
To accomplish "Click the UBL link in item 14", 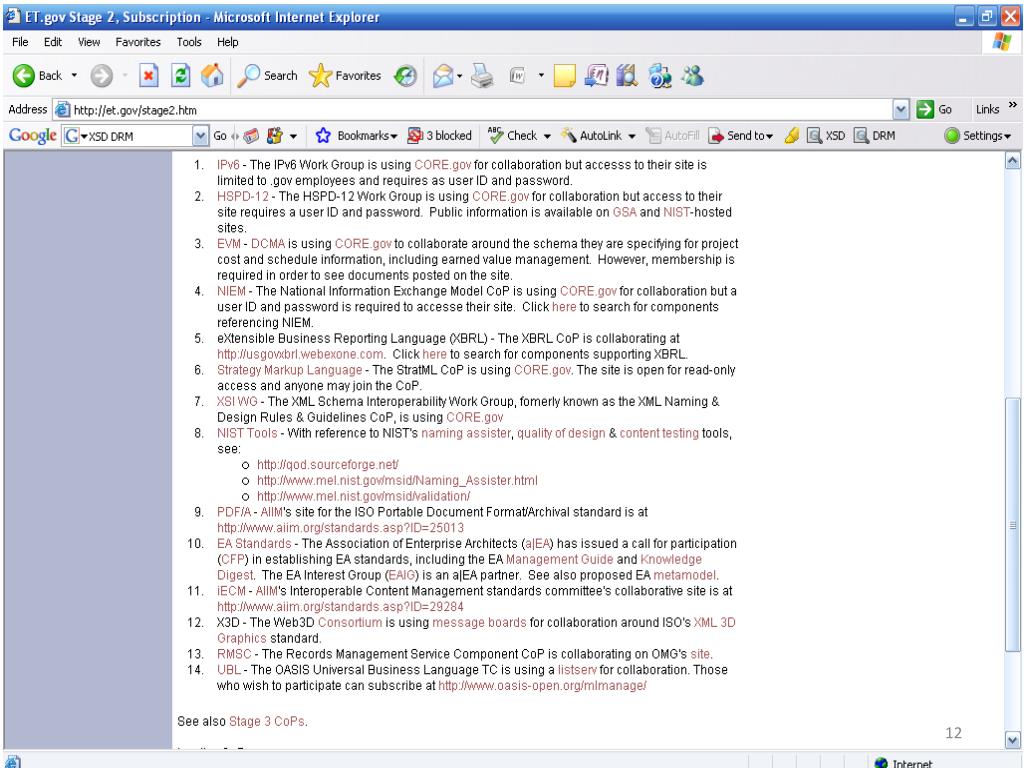I will (x=229, y=670).
